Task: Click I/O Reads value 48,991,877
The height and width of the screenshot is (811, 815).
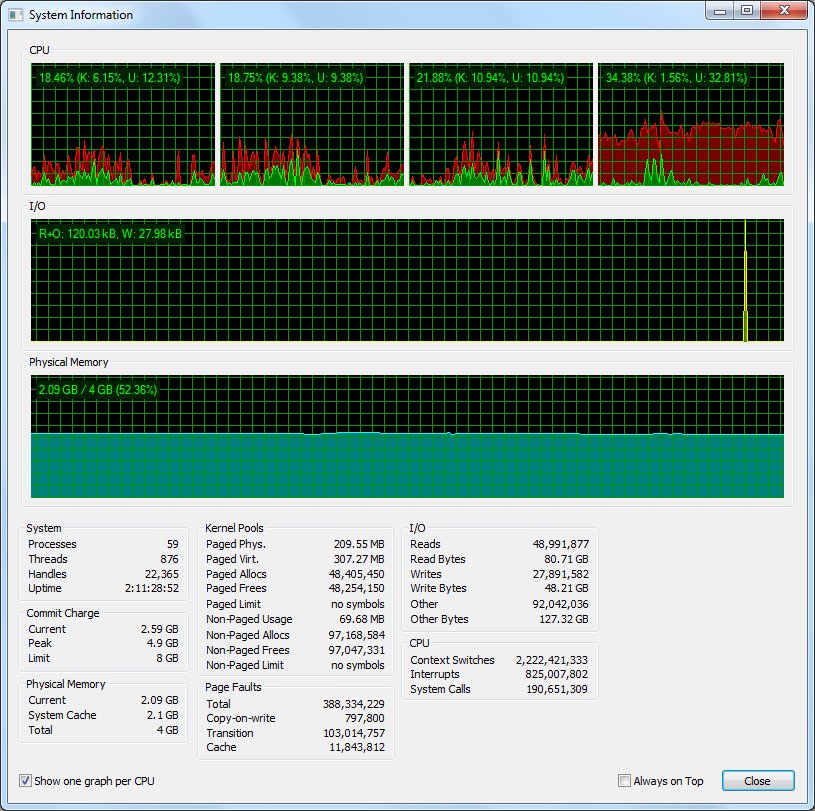Action: click(x=561, y=544)
